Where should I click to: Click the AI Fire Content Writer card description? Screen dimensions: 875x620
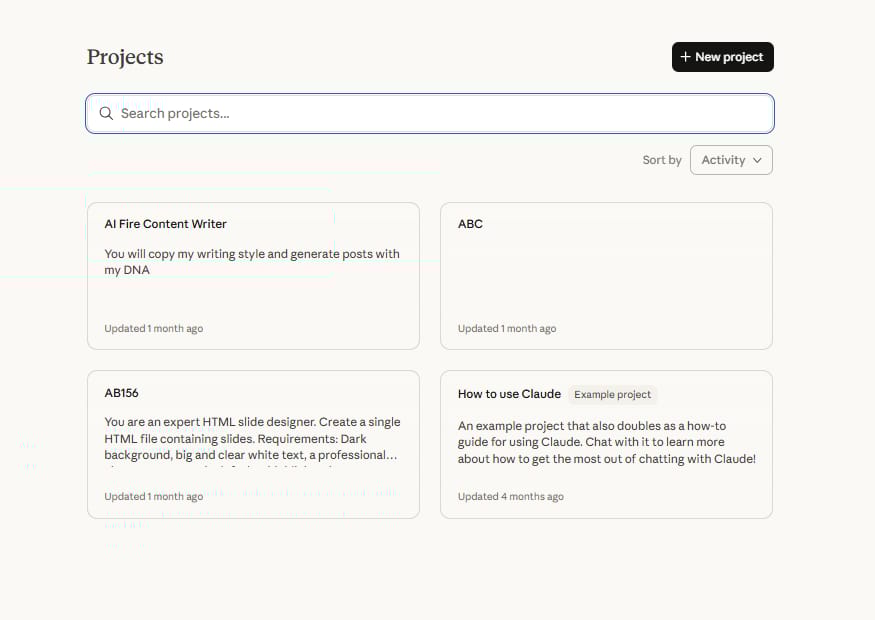[x=251, y=262]
